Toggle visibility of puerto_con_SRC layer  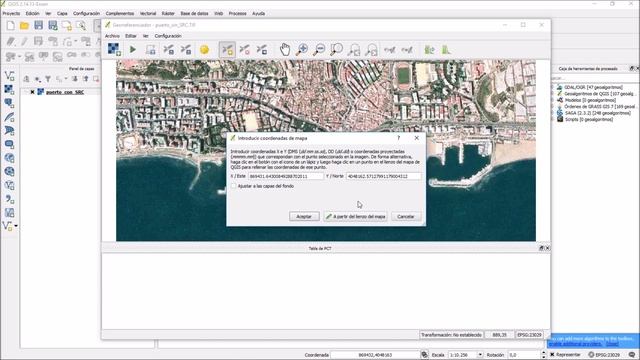pyautogui.click(x=32, y=92)
